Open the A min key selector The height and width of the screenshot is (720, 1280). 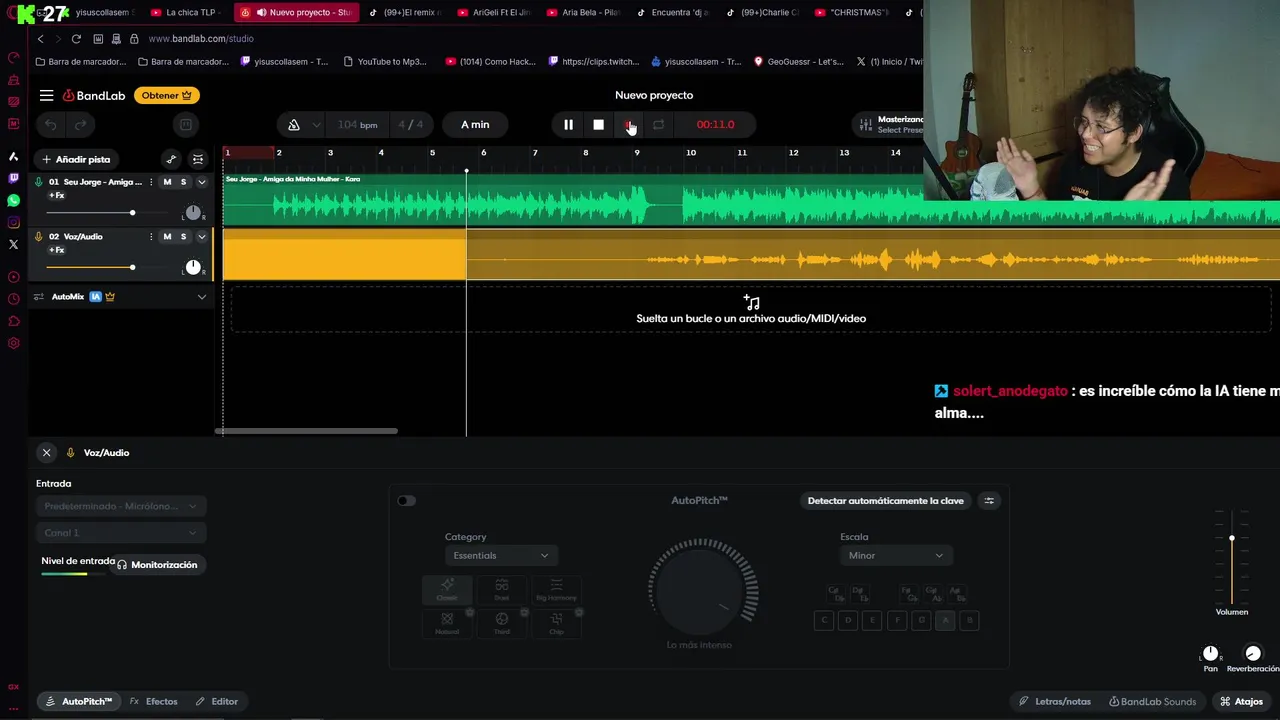pyautogui.click(x=475, y=125)
